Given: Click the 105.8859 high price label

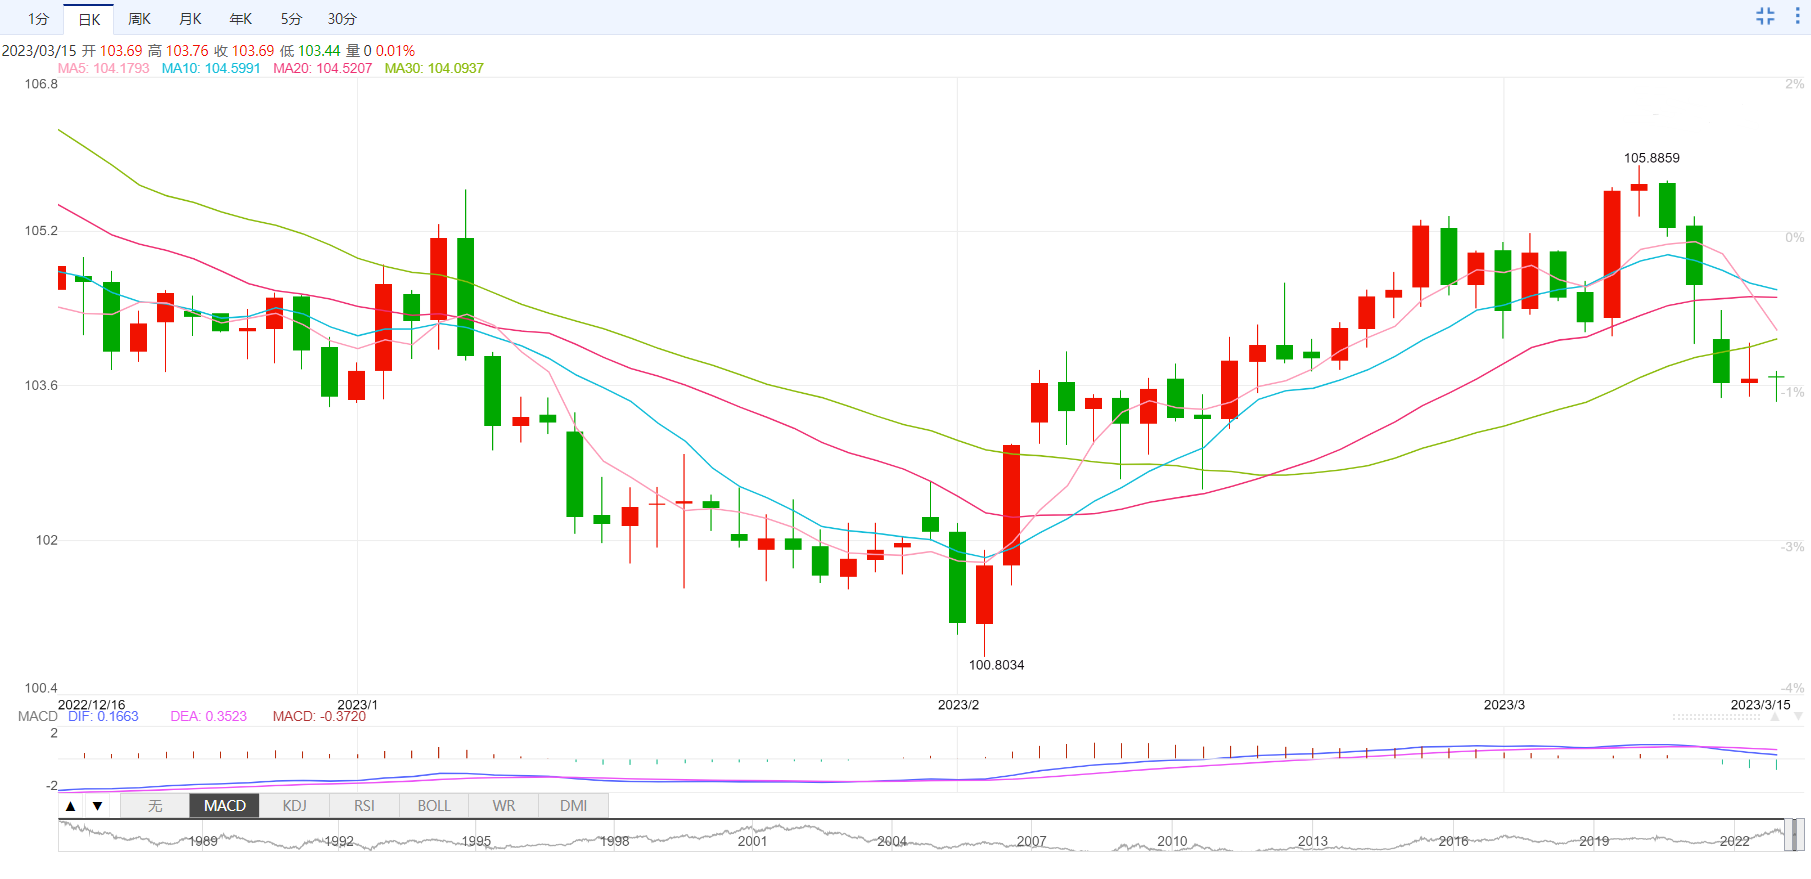Looking at the screenshot, I should (x=1652, y=158).
